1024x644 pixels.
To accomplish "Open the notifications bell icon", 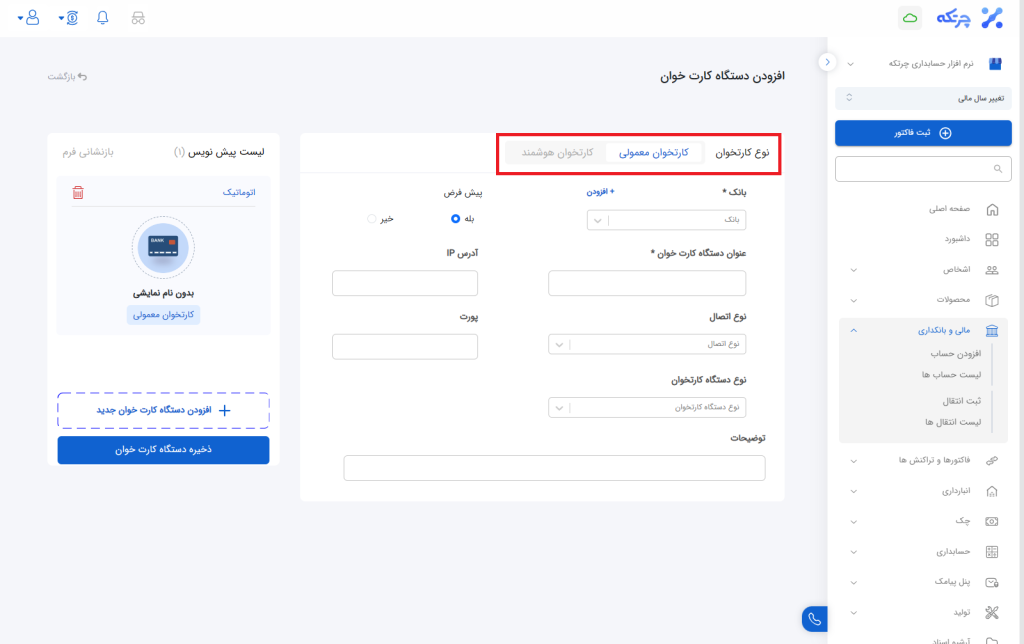I will [x=103, y=18].
